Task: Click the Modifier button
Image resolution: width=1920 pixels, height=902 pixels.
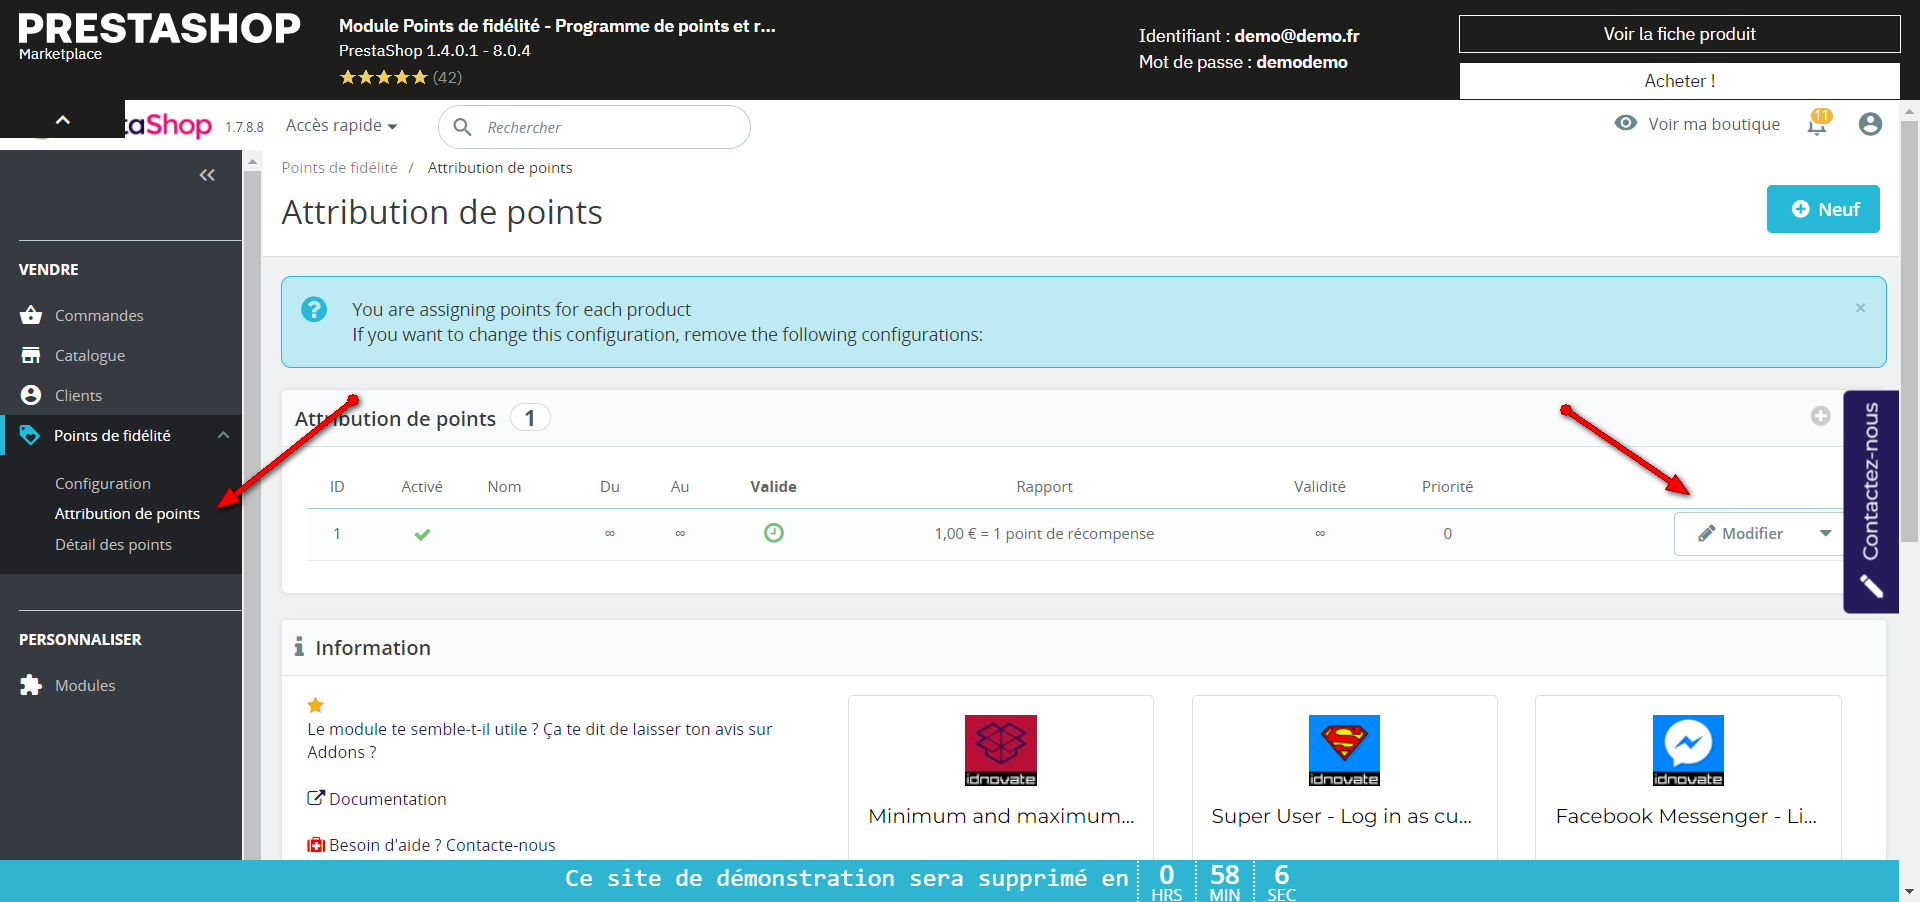Action: tap(1740, 534)
